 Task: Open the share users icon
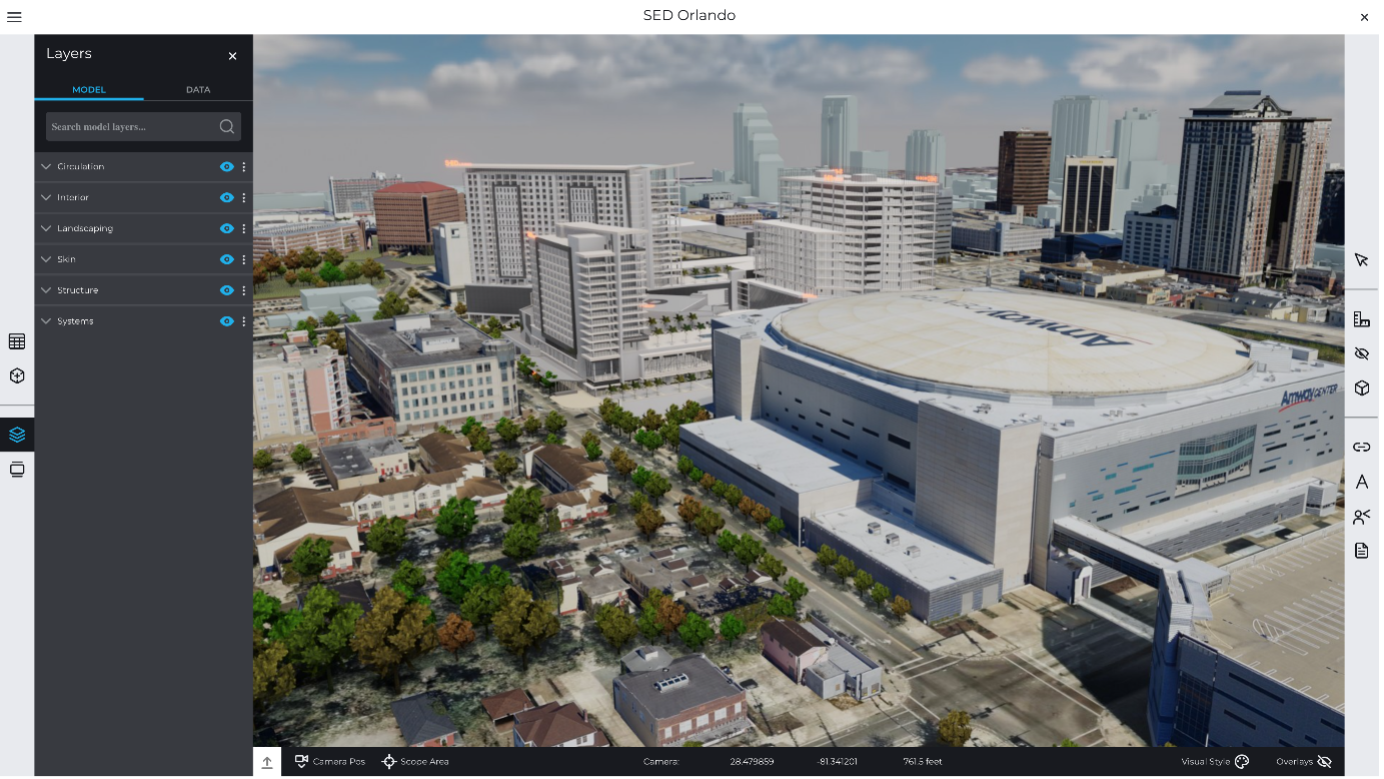click(1361, 516)
